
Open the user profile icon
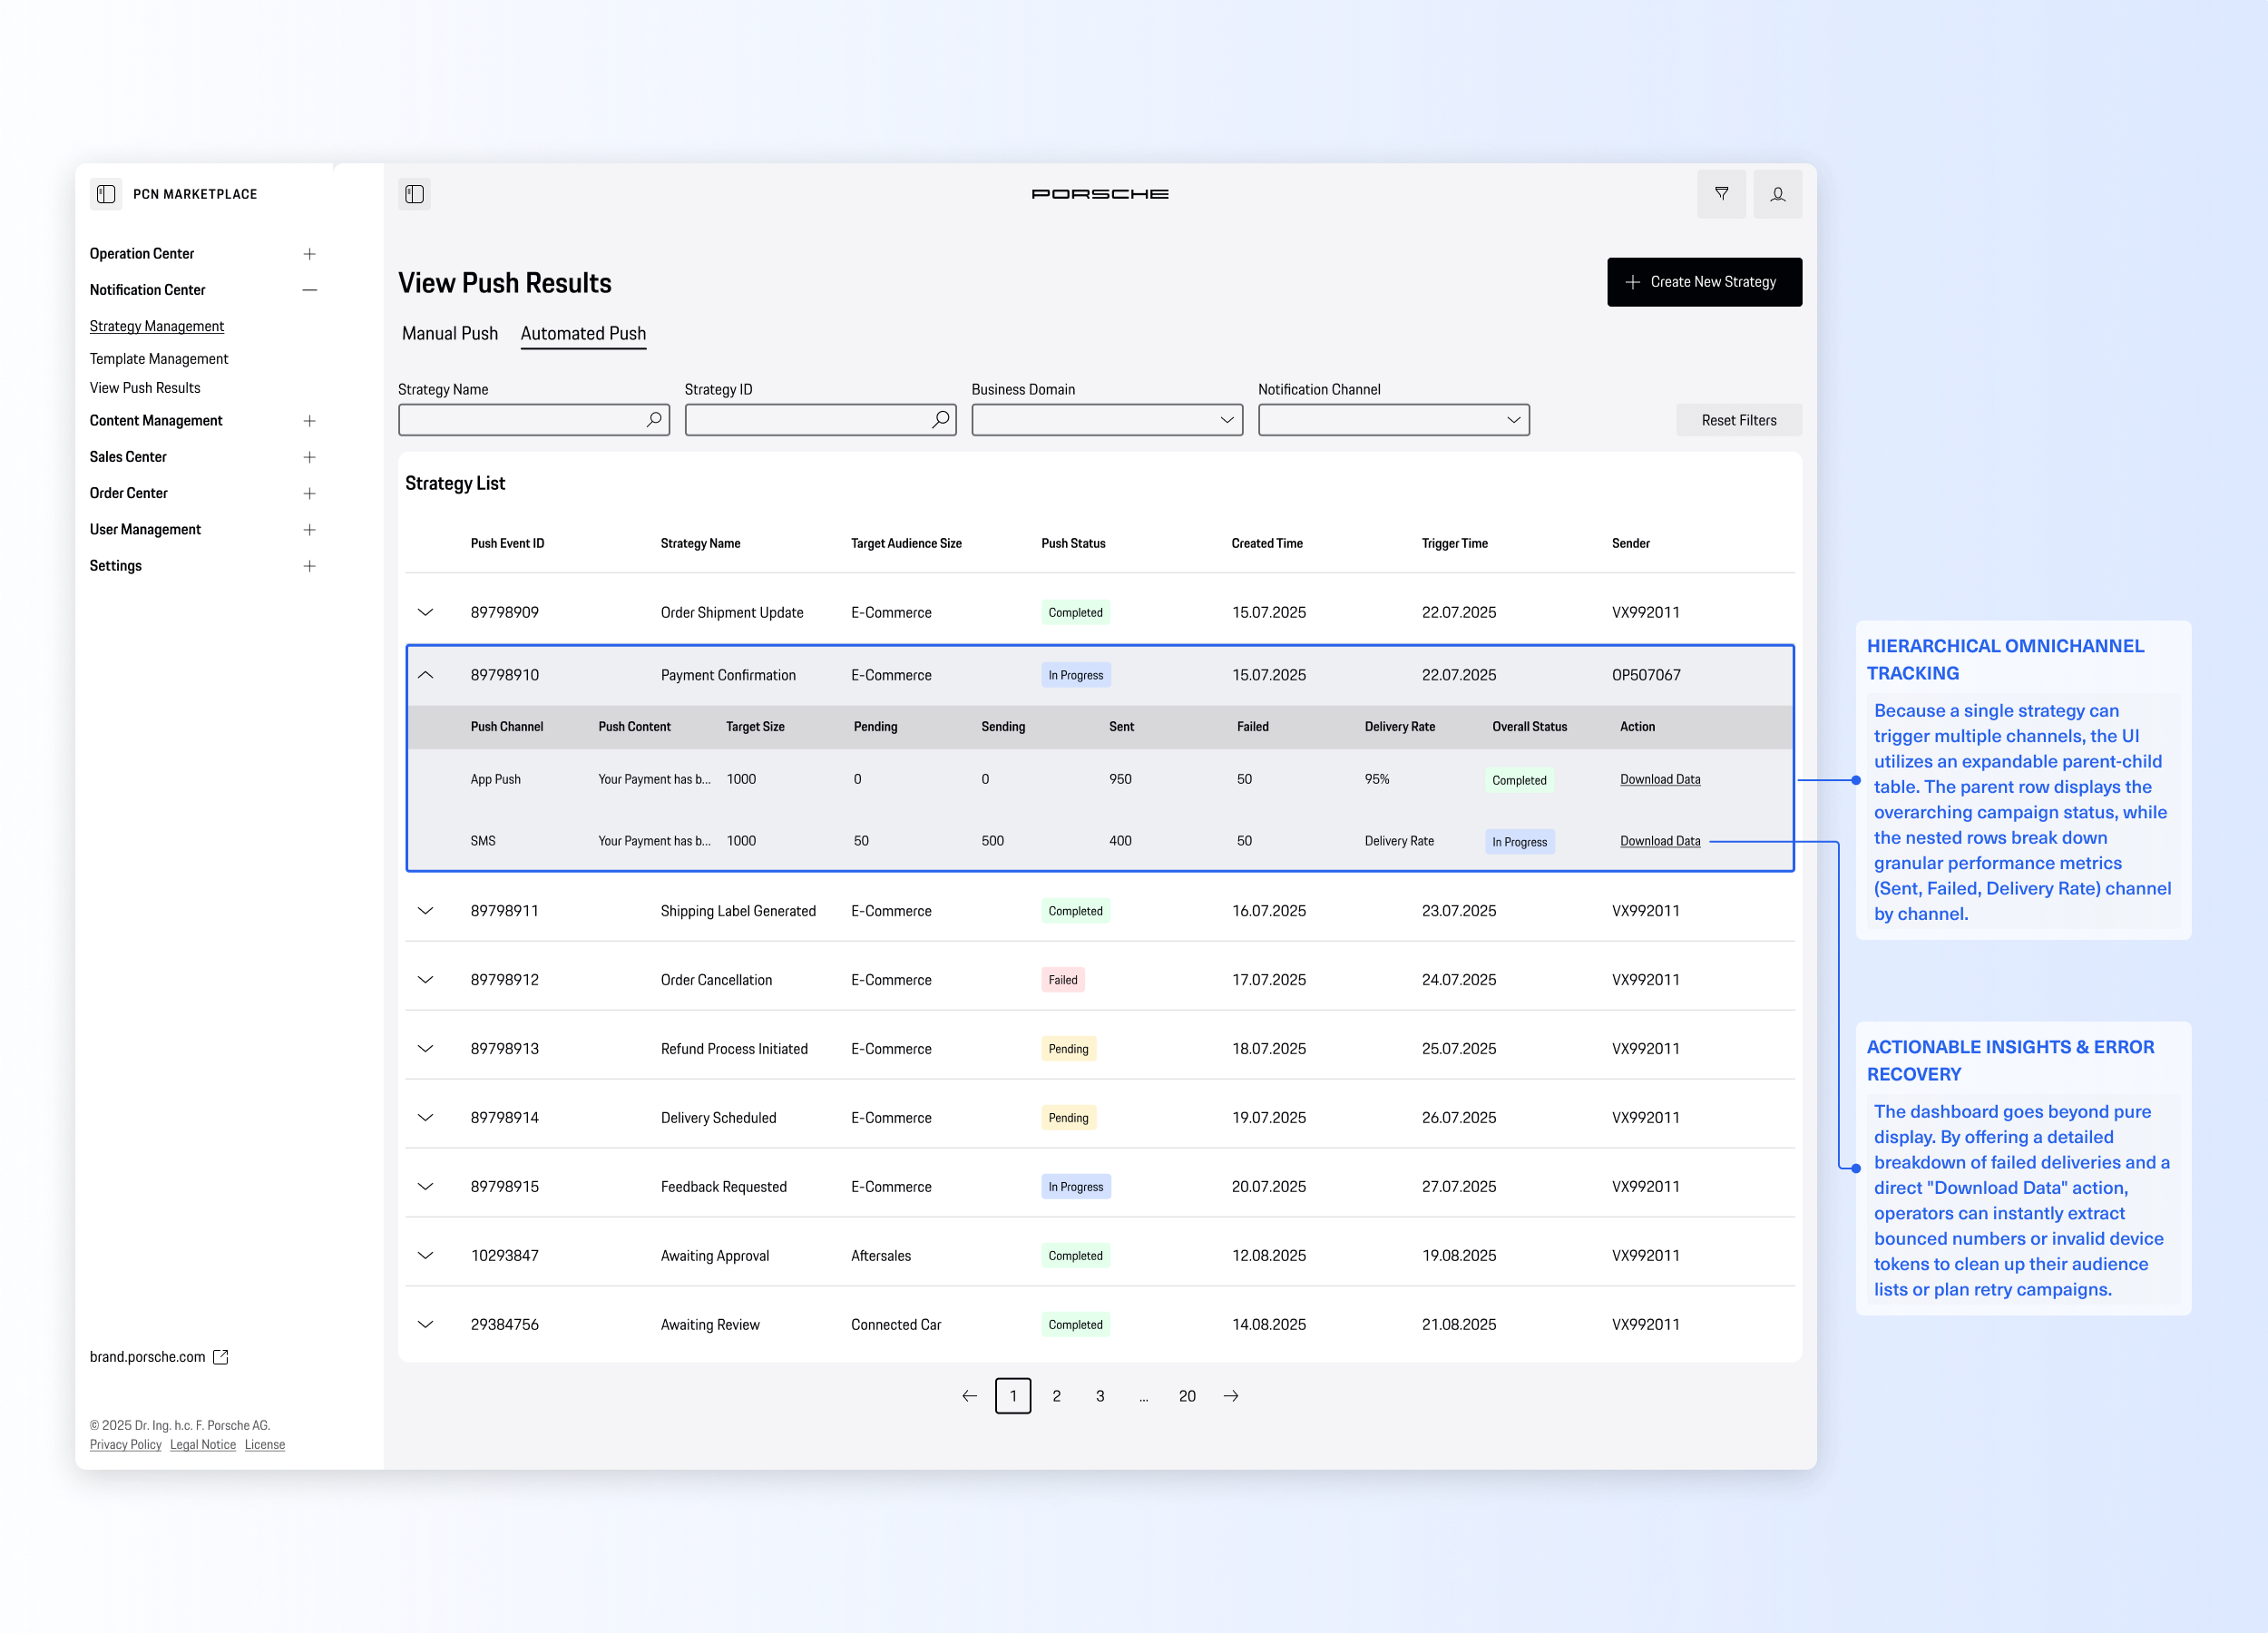(x=1777, y=194)
